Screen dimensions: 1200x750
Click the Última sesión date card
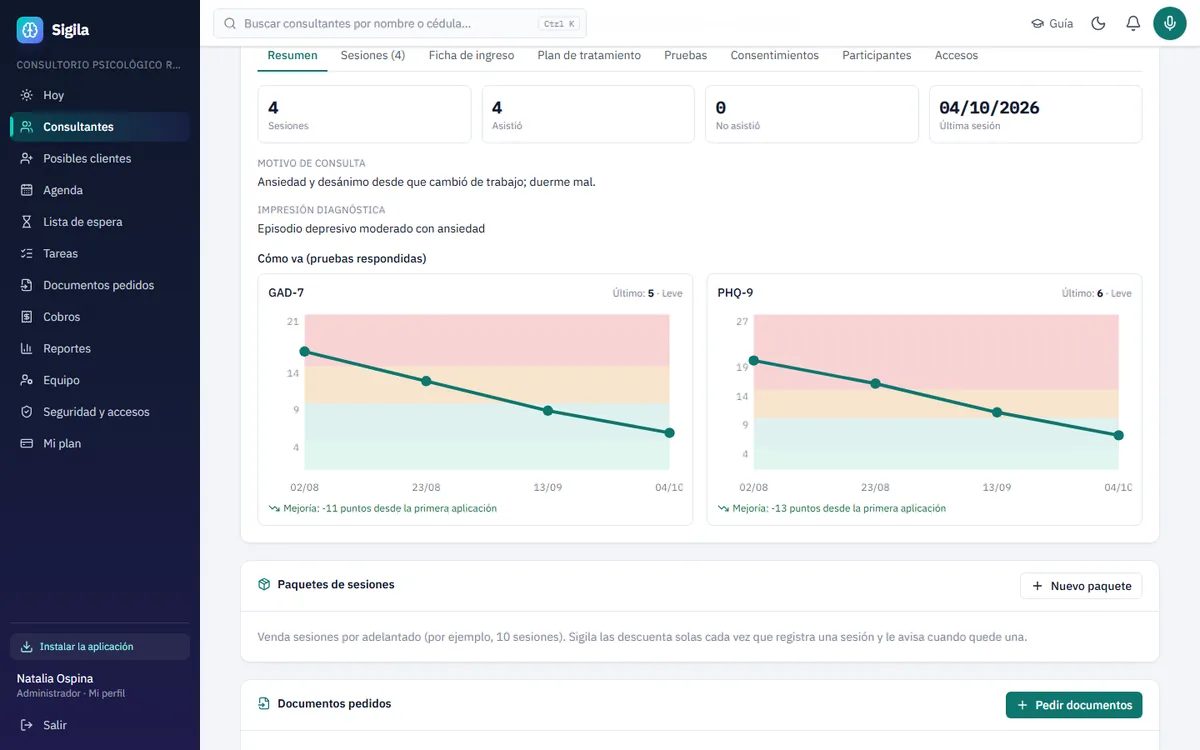point(1036,114)
